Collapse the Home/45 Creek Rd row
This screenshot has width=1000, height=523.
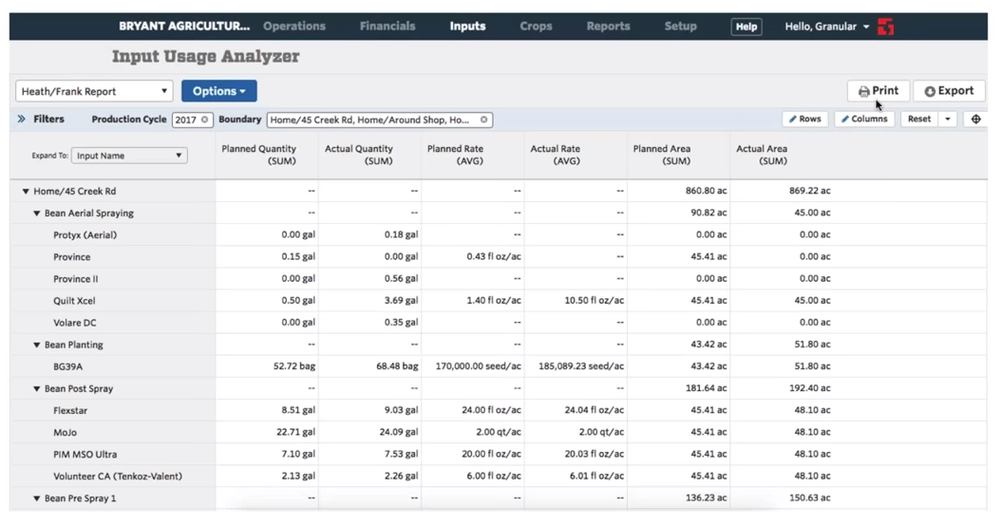tap(26, 191)
